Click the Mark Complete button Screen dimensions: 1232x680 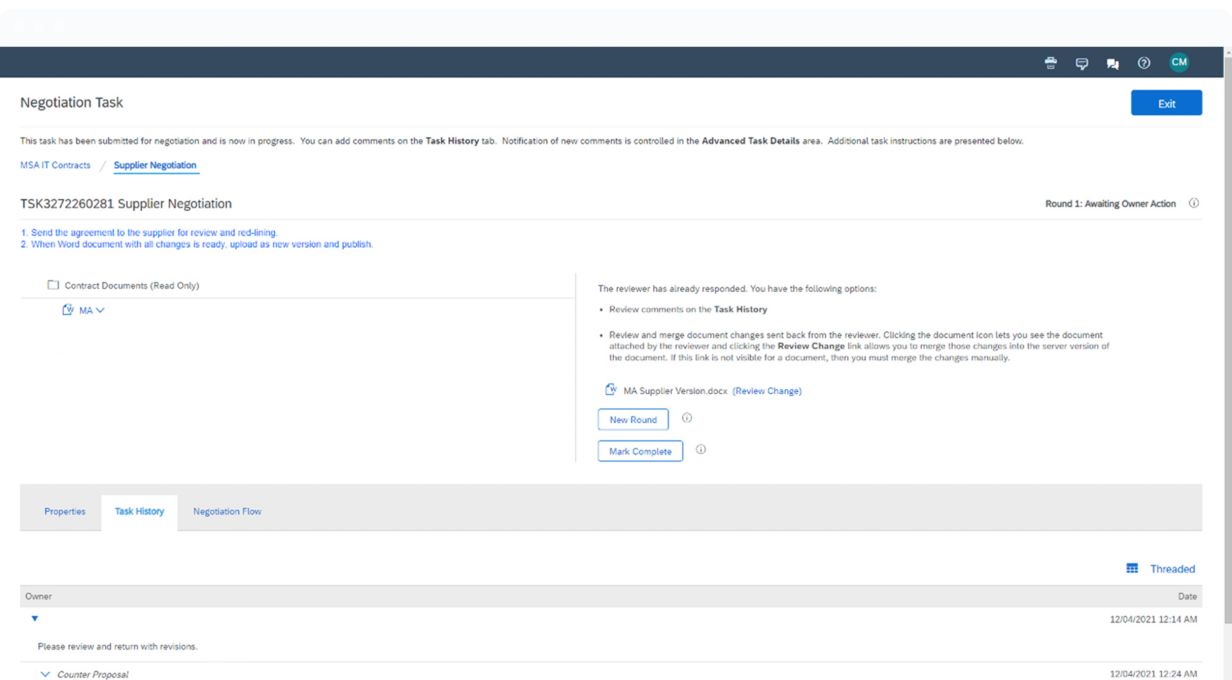[640, 451]
